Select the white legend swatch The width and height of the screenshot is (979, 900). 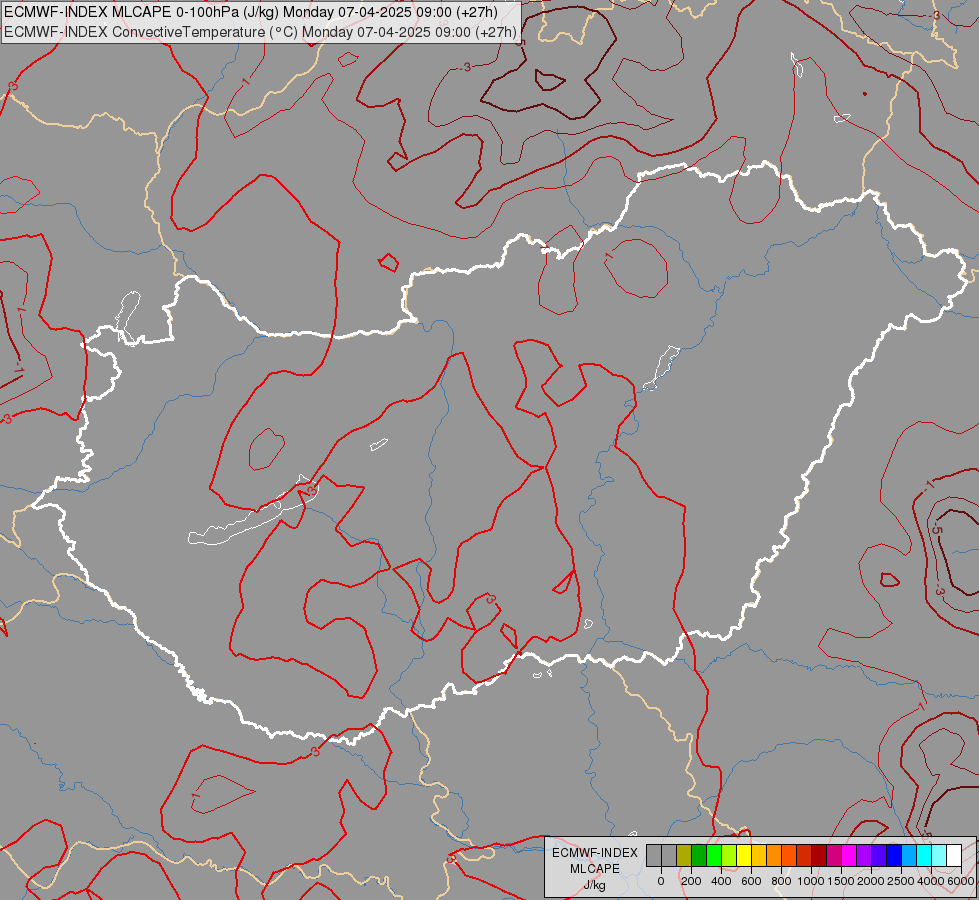[954, 856]
